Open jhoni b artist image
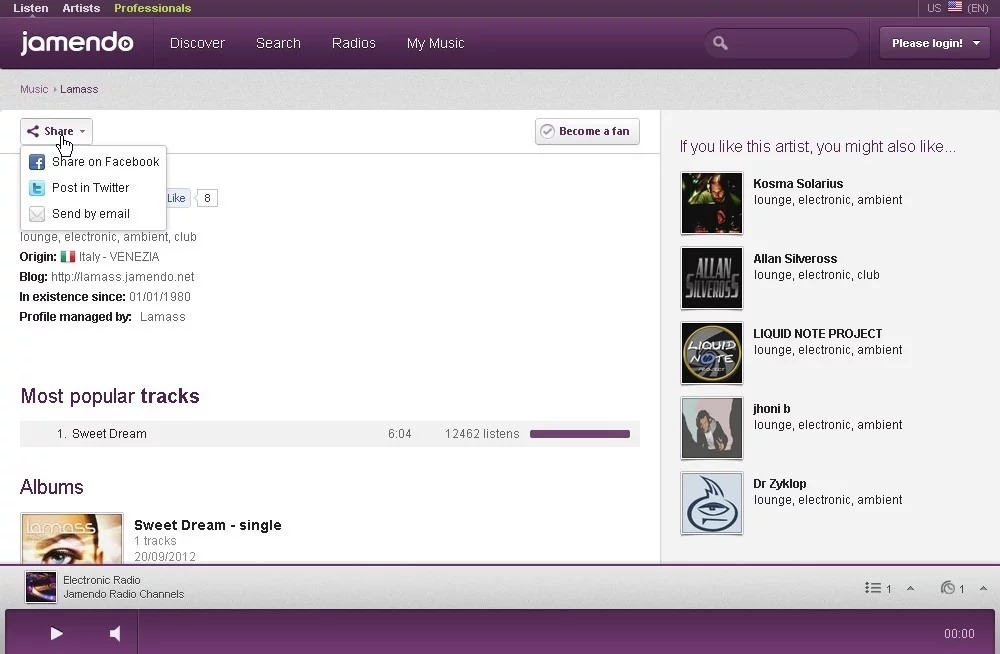 click(x=712, y=428)
